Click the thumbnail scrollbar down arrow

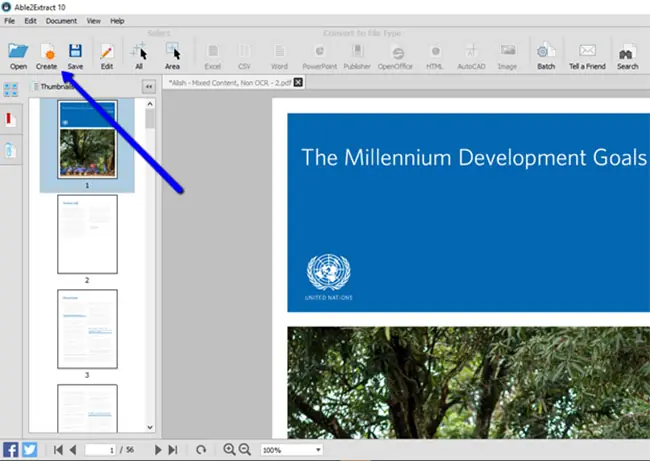click(x=150, y=427)
